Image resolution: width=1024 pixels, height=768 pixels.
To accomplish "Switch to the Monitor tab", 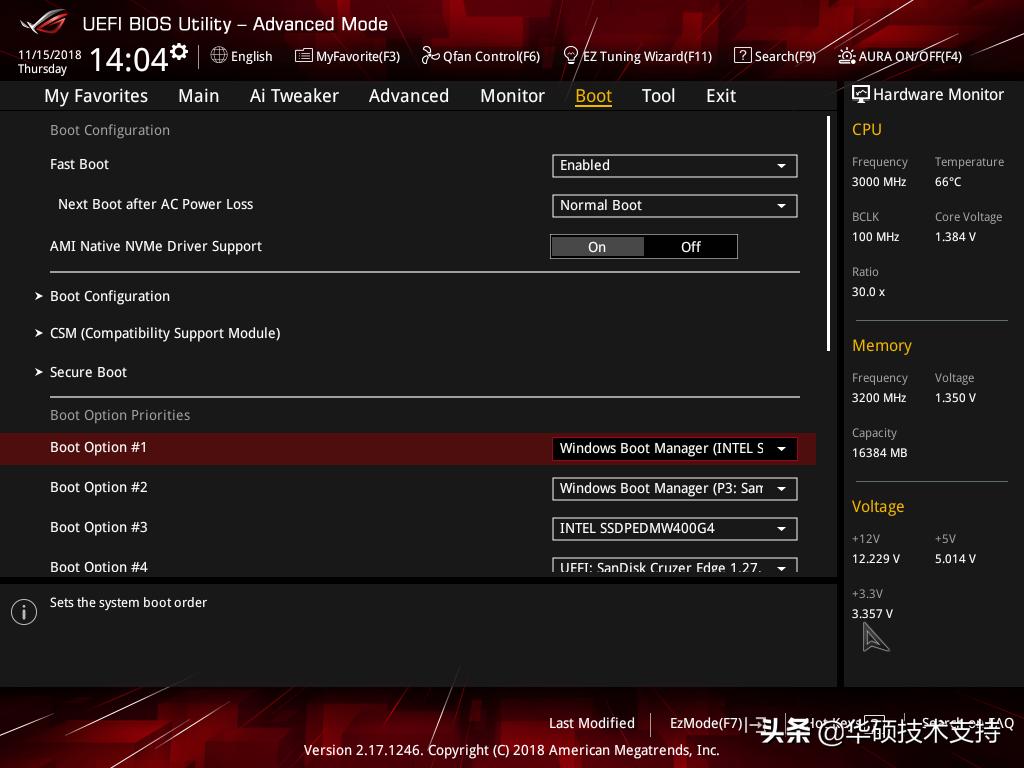I will point(512,96).
